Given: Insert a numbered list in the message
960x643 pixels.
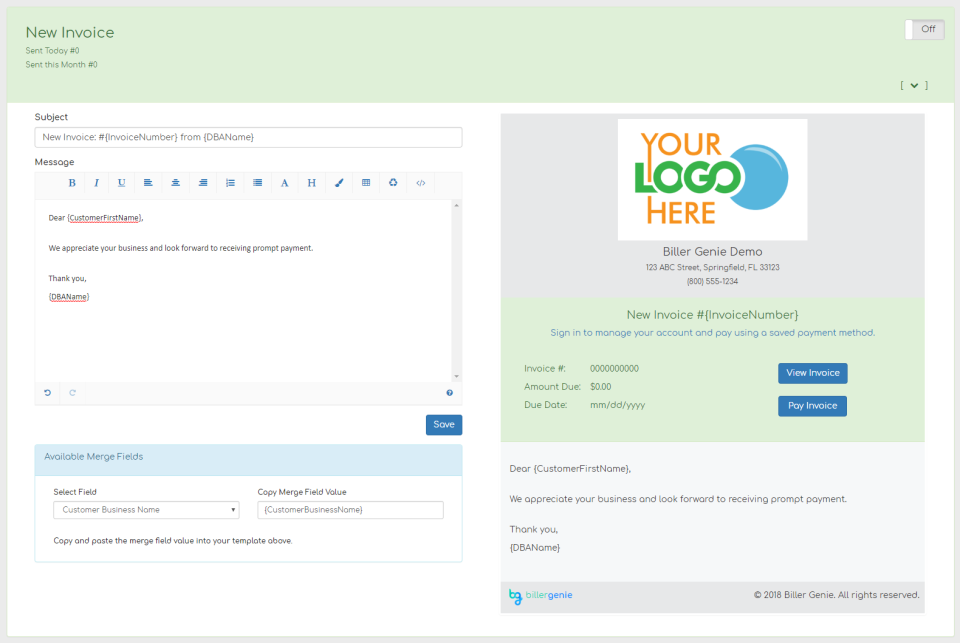Looking at the screenshot, I should [231, 183].
